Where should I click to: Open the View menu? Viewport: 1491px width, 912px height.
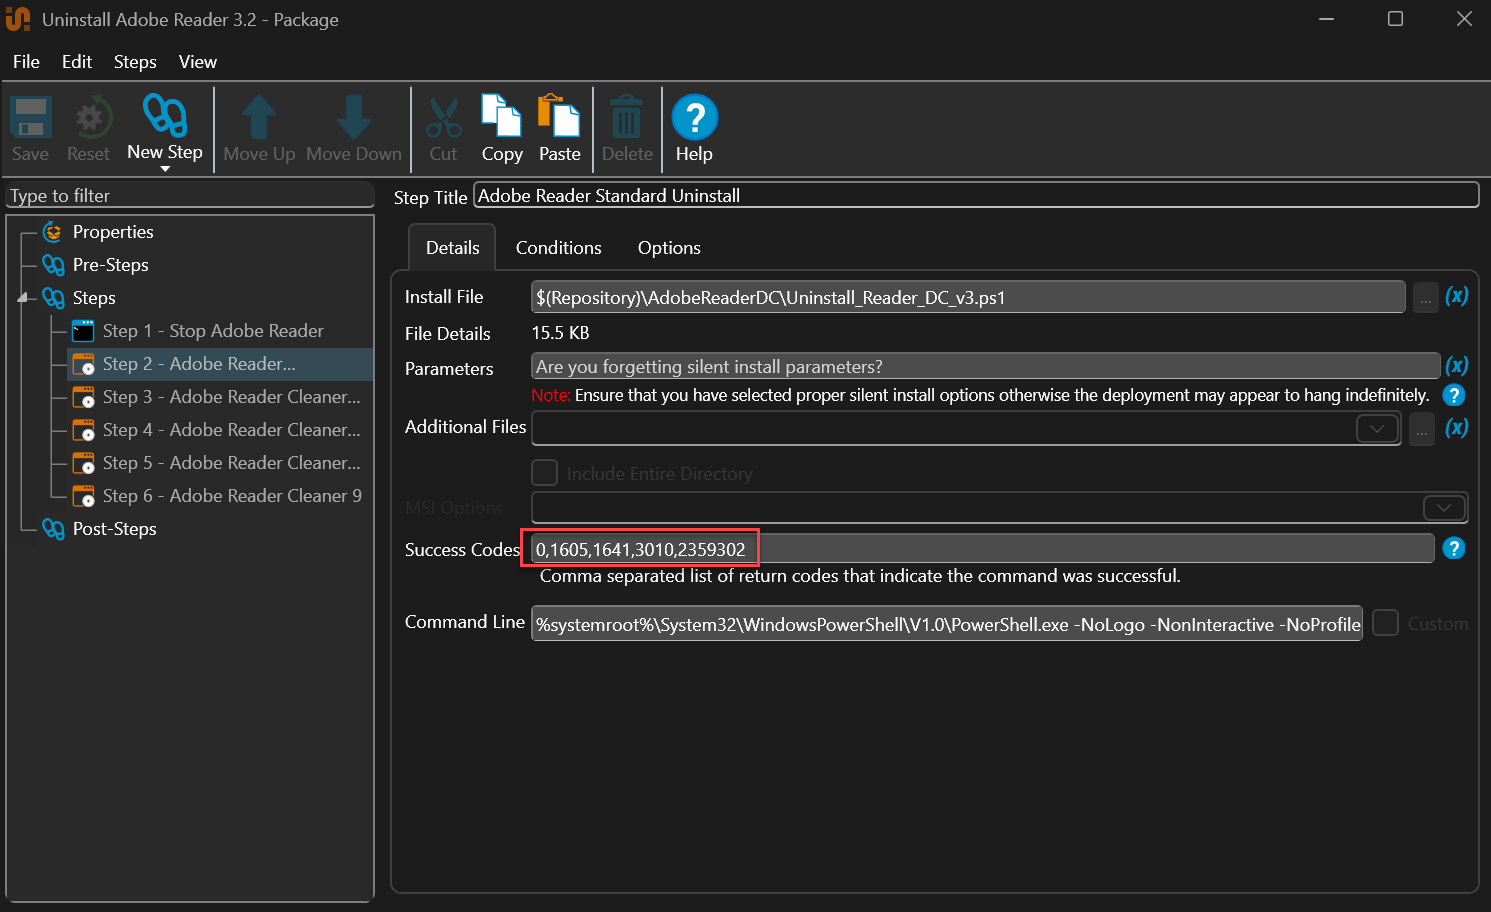coord(198,62)
